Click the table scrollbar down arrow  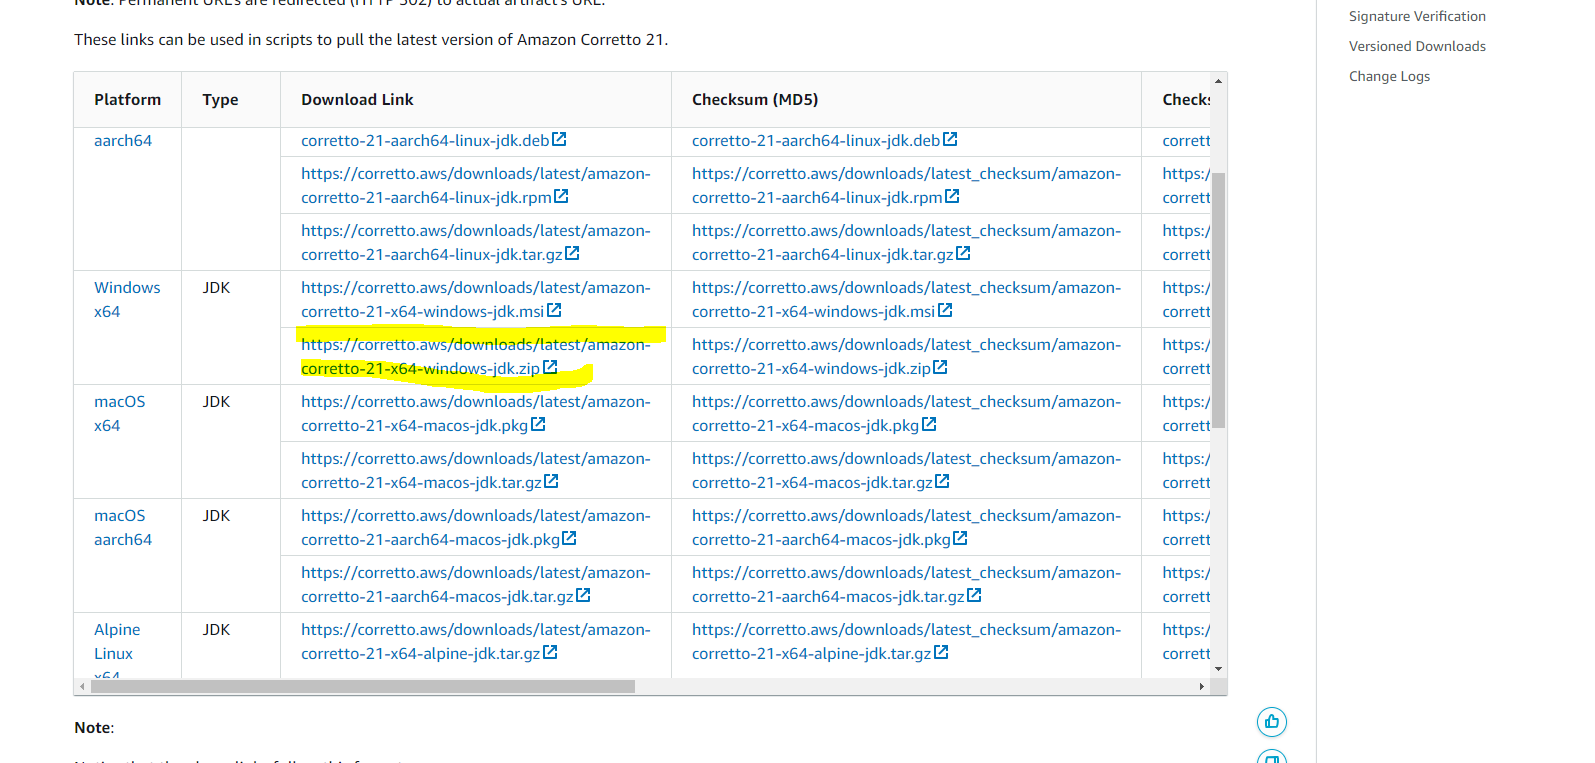click(x=1219, y=668)
